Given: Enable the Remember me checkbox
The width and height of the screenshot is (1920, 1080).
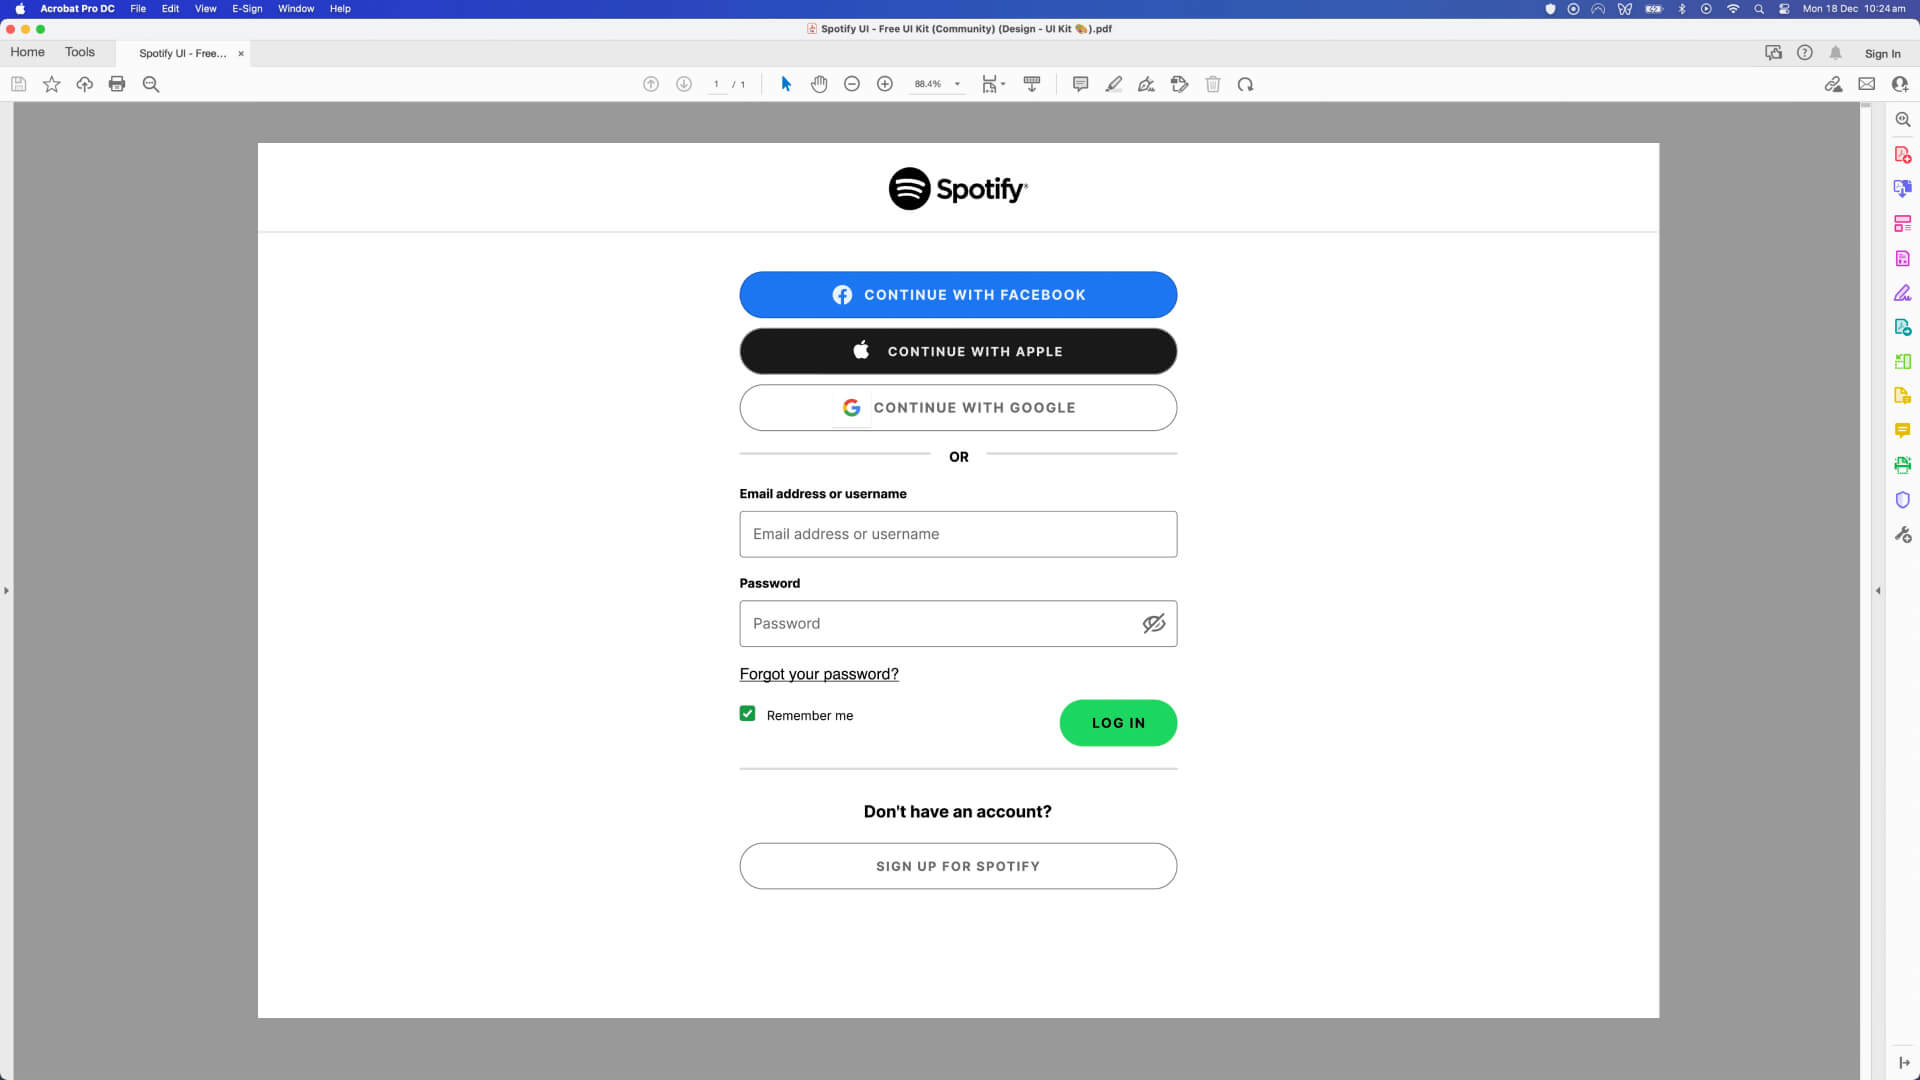Looking at the screenshot, I should tap(748, 713).
